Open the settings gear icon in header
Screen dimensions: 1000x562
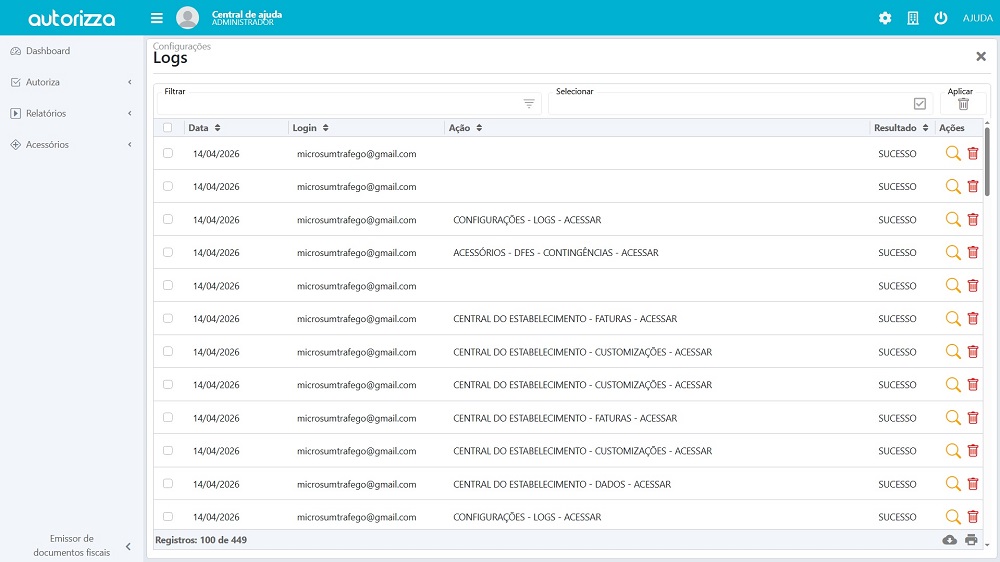coord(884,18)
